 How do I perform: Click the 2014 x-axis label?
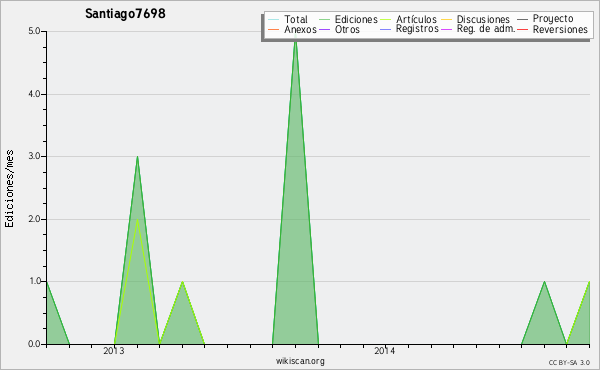coord(385,350)
